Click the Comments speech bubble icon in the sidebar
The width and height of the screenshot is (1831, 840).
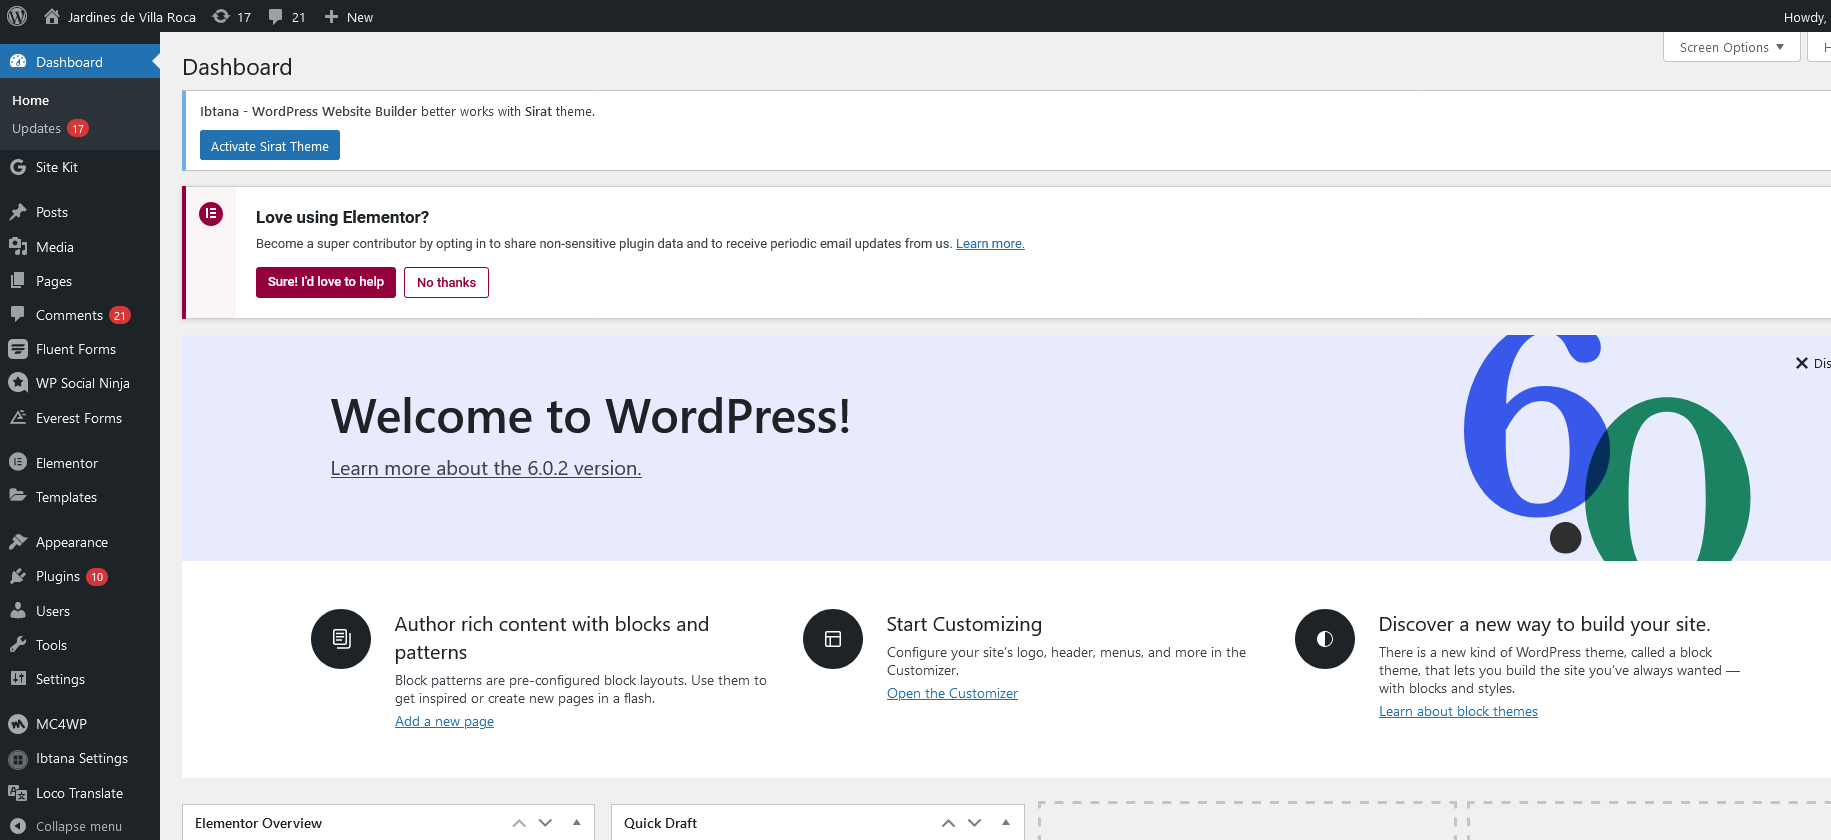pyautogui.click(x=18, y=314)
